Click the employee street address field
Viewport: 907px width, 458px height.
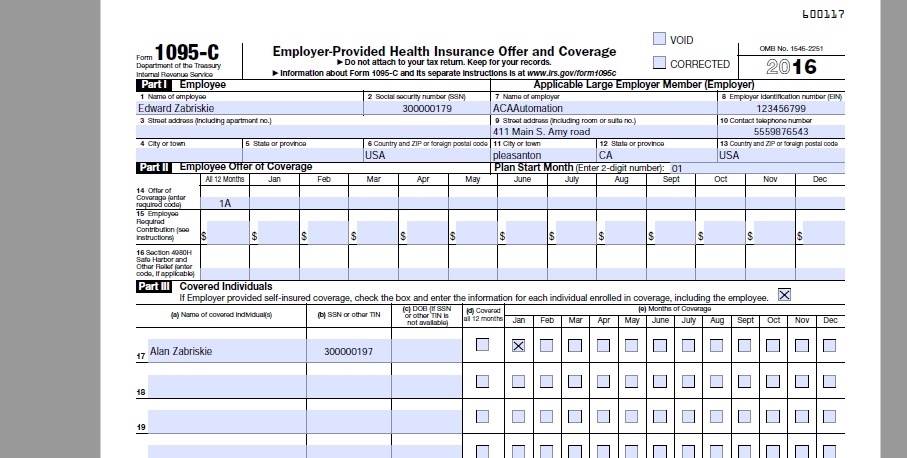(x=313, y=131)
